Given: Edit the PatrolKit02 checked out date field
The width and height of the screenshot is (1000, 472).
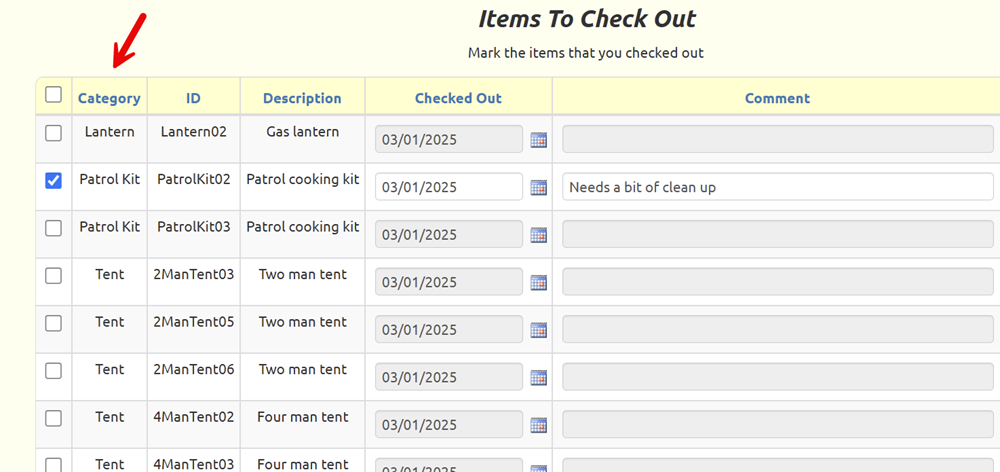Looking at the screenshot, I should coord(448,187).
